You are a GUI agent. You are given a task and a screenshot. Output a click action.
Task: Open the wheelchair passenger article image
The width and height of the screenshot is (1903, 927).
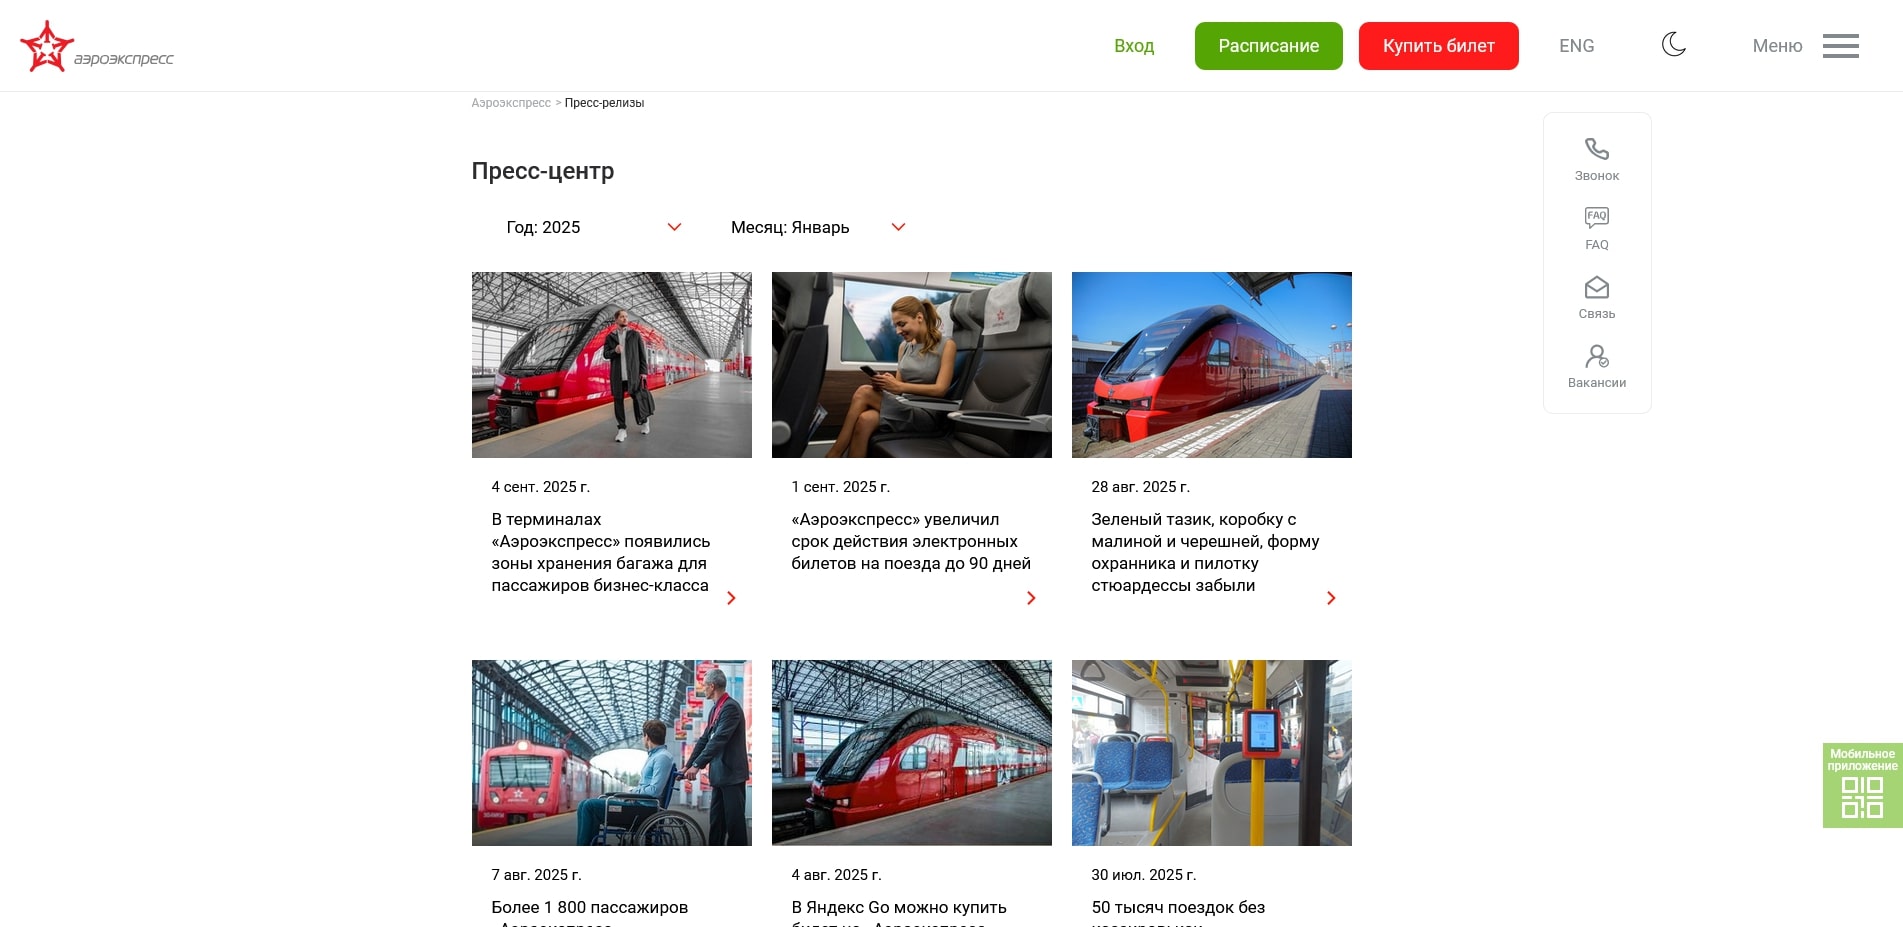pyautogui.click(x=611, y=753)
